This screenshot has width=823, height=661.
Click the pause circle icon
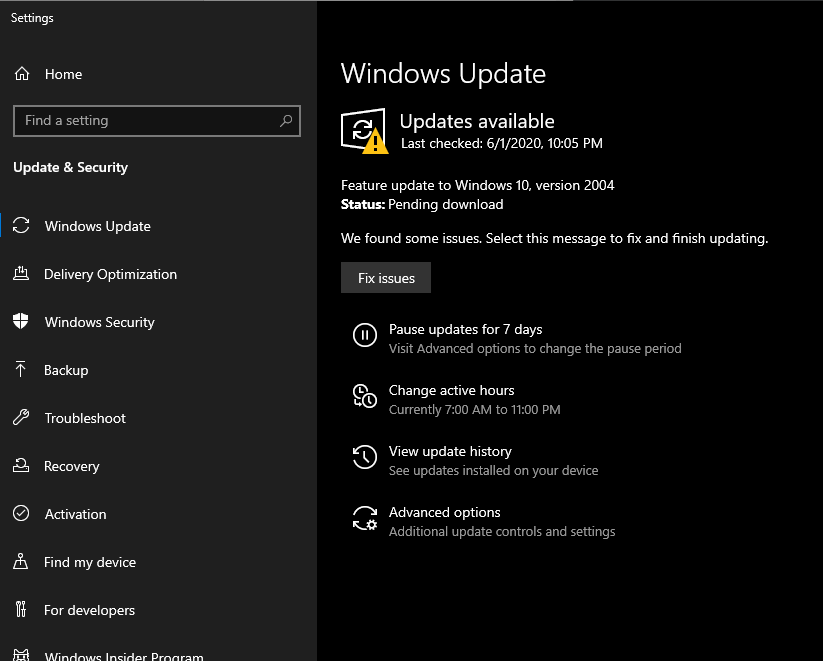click(365, 335)
